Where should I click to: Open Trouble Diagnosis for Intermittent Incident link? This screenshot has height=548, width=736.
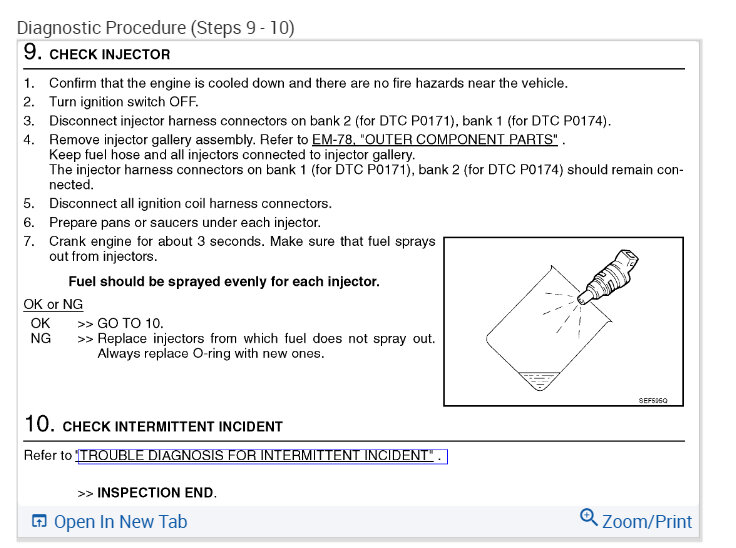click(260, 456)
